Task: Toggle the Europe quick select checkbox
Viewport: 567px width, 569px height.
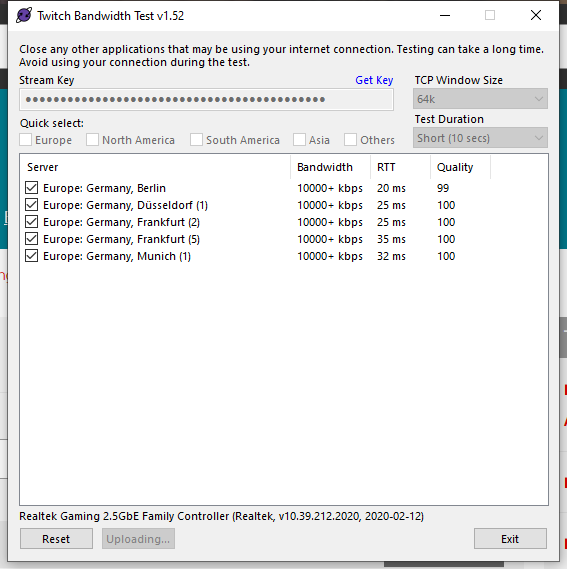Action: click(25, 140)
